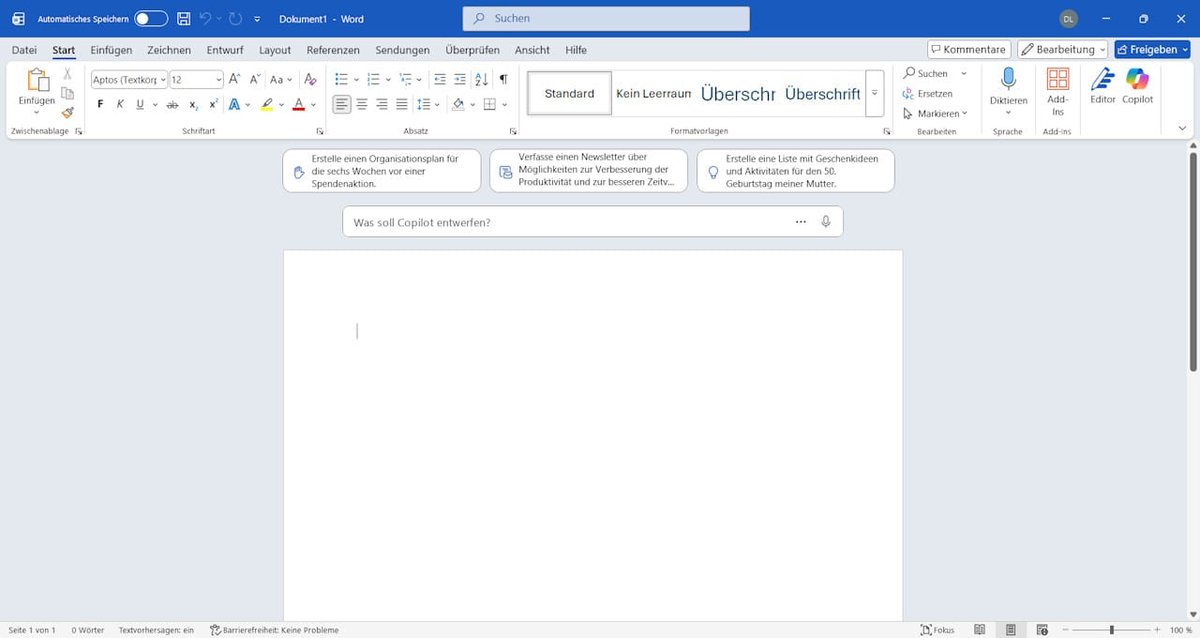The height and width of the screenshot is (638, 1200).
Task: Switch to the Einfügen tab
Action: click(111, 50)
